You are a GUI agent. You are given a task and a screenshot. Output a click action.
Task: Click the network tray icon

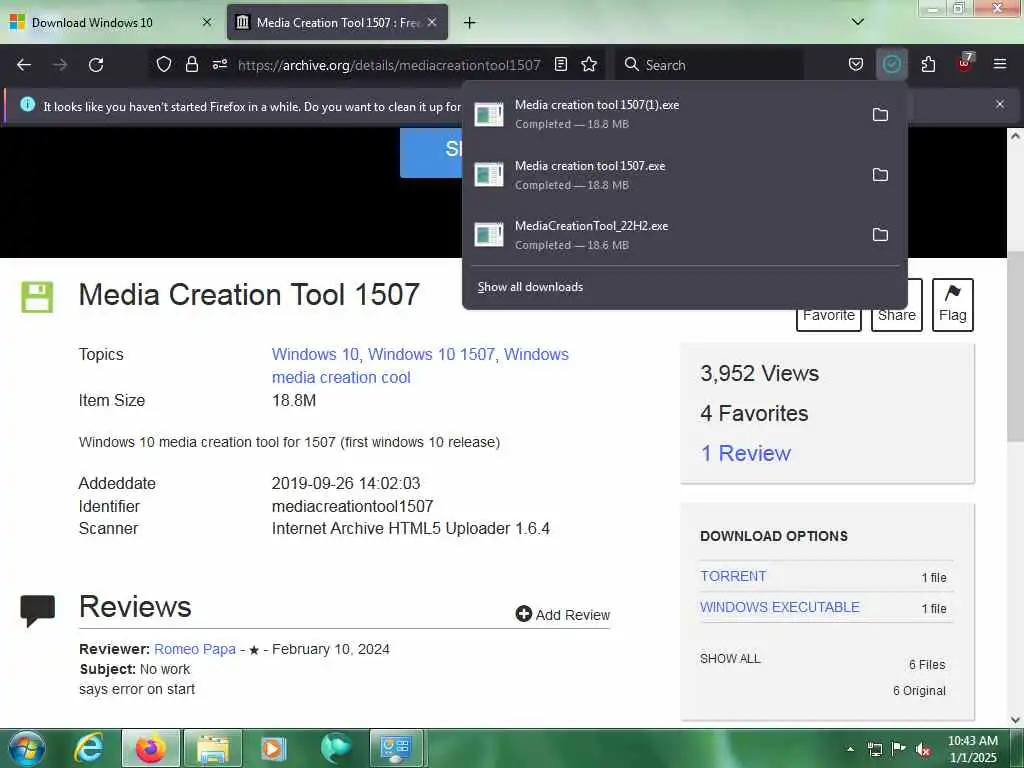pos(875,750)
